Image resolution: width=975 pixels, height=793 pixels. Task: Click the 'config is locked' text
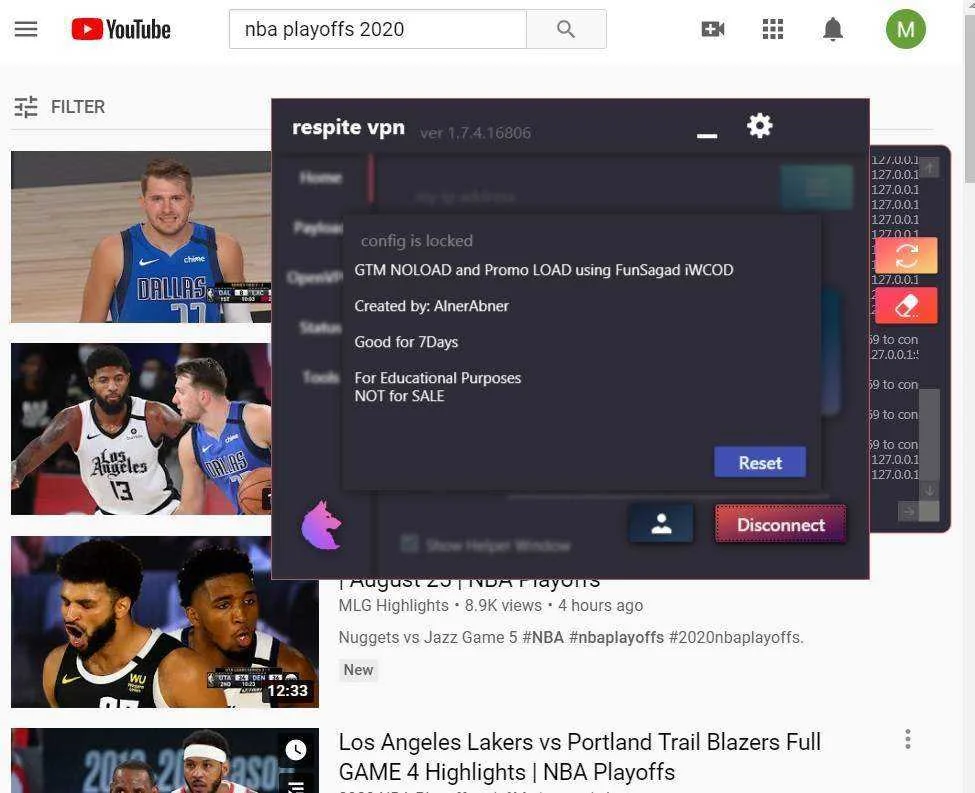point(417,241)
